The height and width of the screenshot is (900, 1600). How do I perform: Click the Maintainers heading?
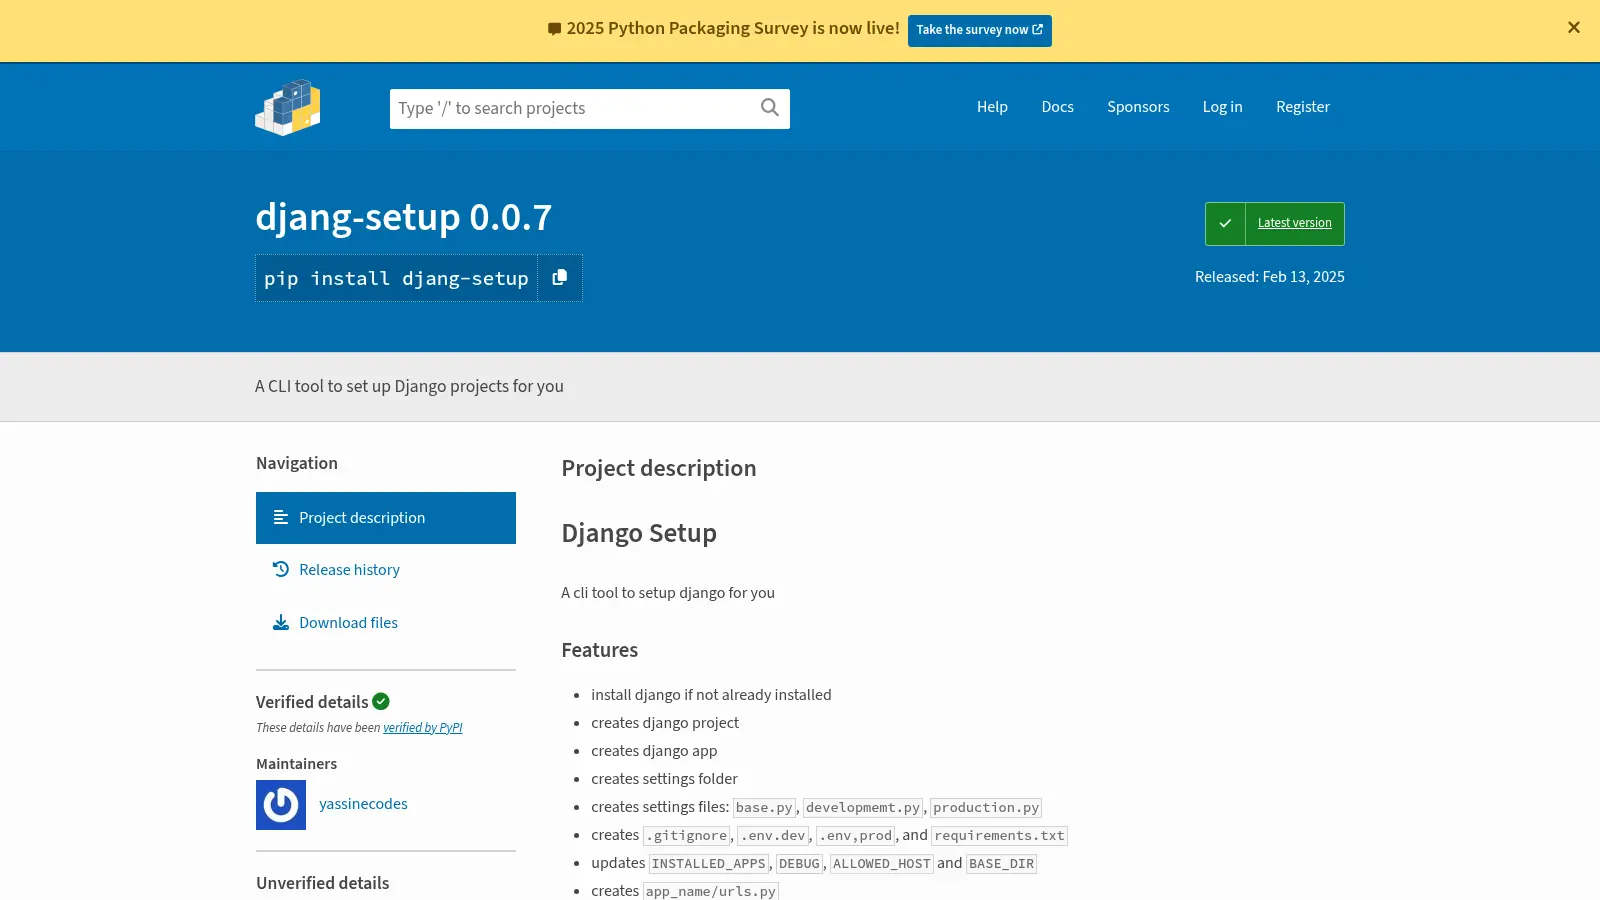point(296,764)
